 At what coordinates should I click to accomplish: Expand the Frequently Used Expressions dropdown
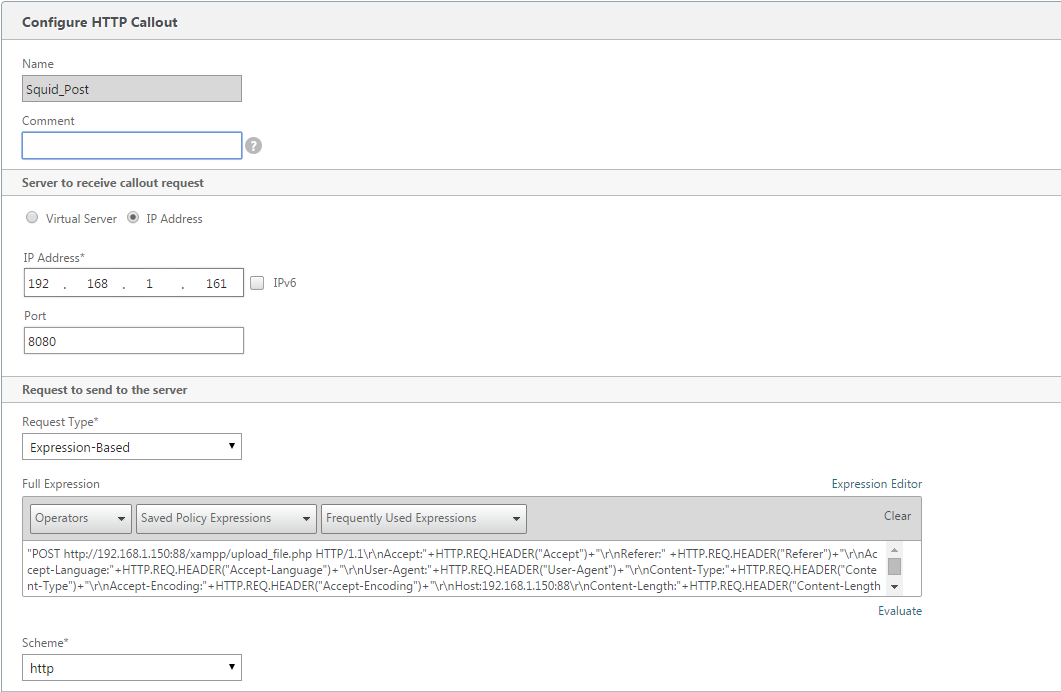click(x=424, y=518)
